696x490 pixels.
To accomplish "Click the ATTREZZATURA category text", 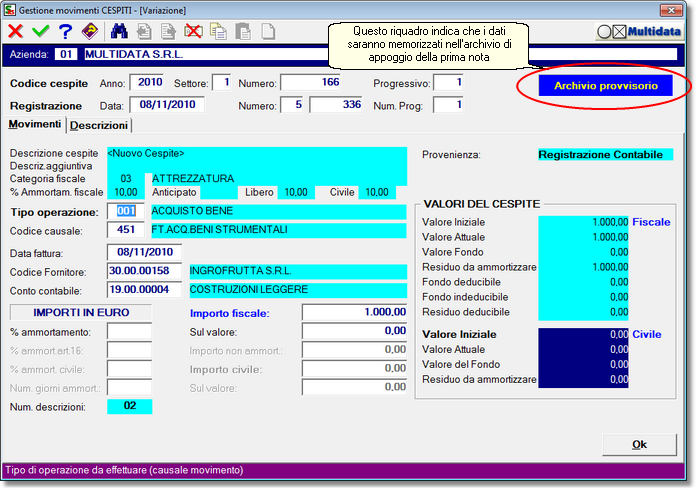I will [193, 178].
